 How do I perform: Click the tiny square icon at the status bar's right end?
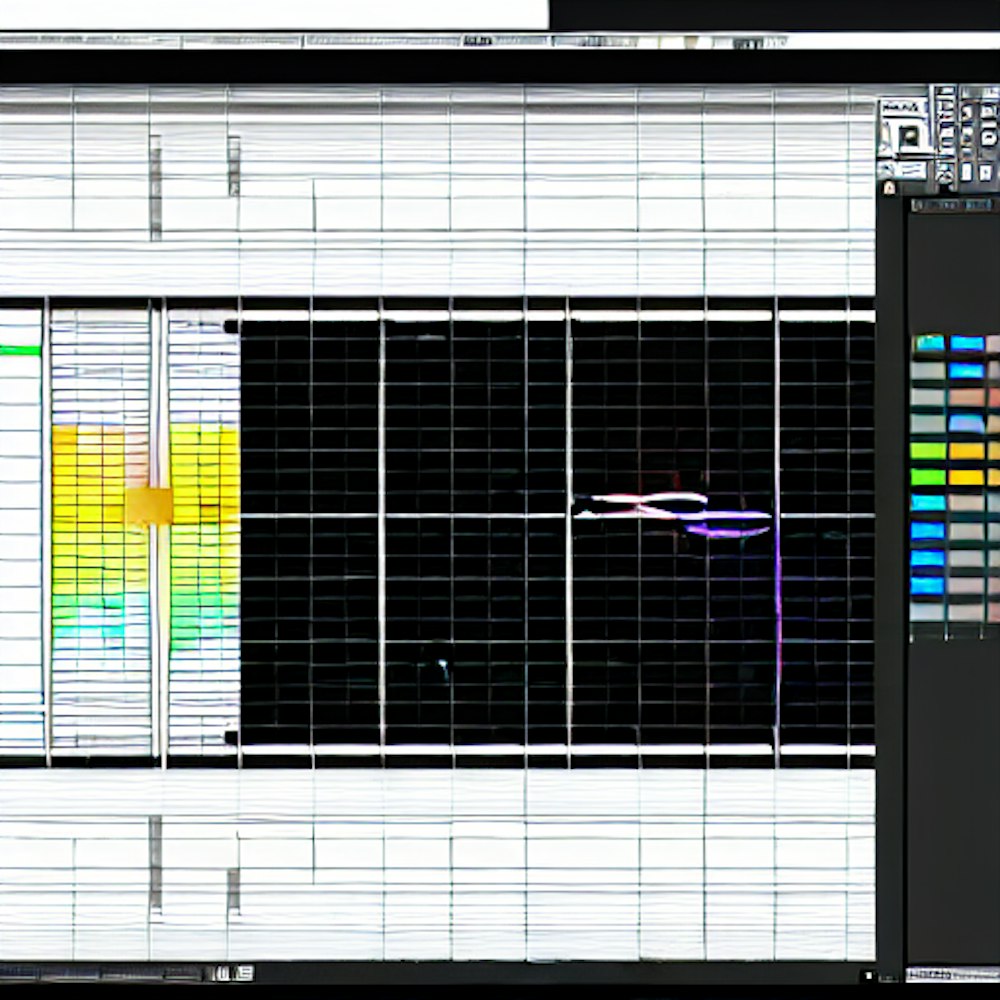click(867, 974)
